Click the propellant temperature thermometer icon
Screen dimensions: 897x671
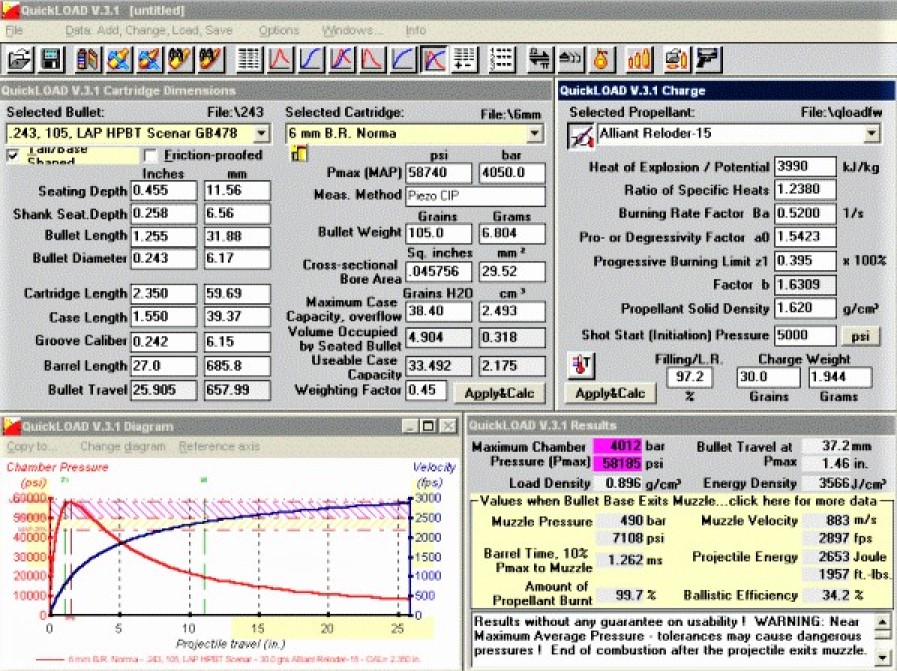(x=579, y=367)
